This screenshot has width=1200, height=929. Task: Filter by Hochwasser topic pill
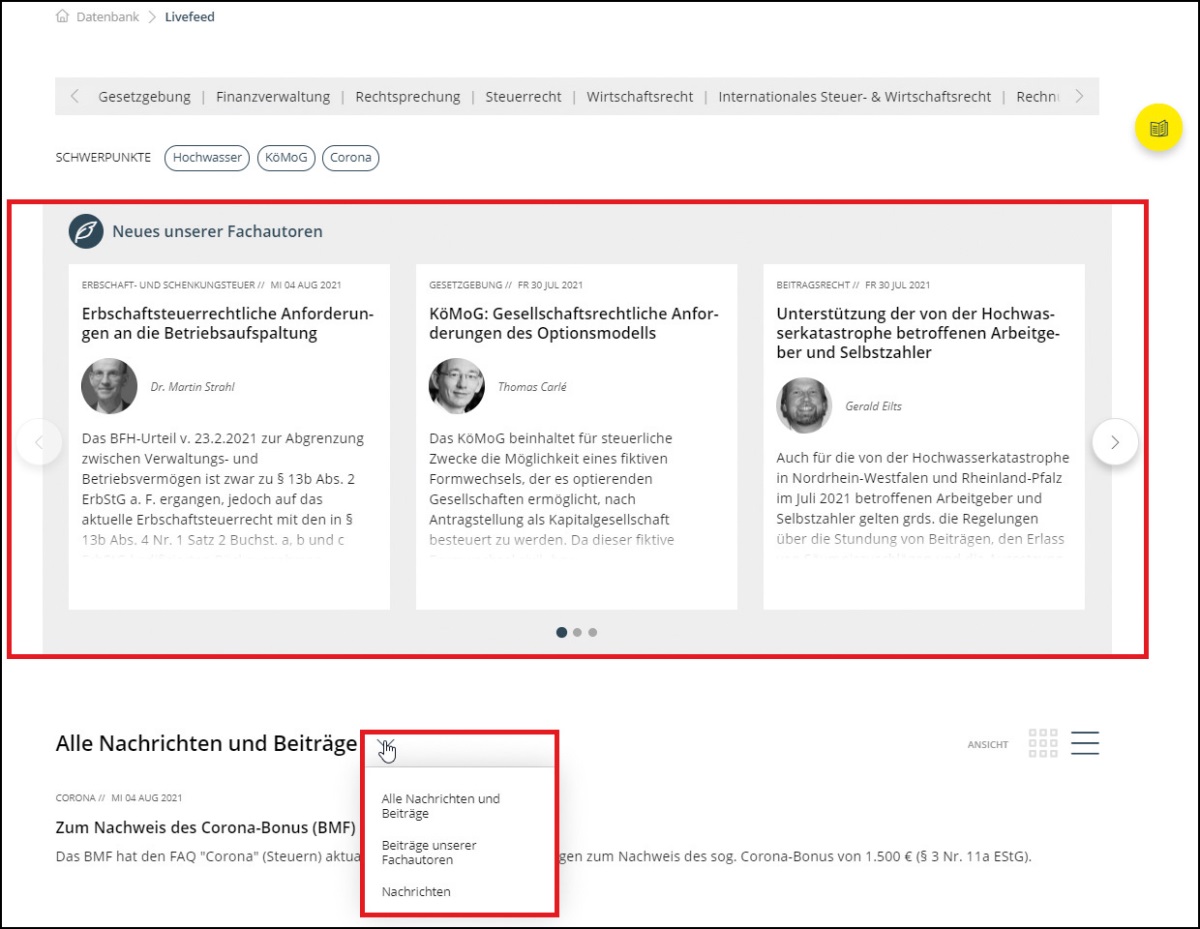coord(207,158)
